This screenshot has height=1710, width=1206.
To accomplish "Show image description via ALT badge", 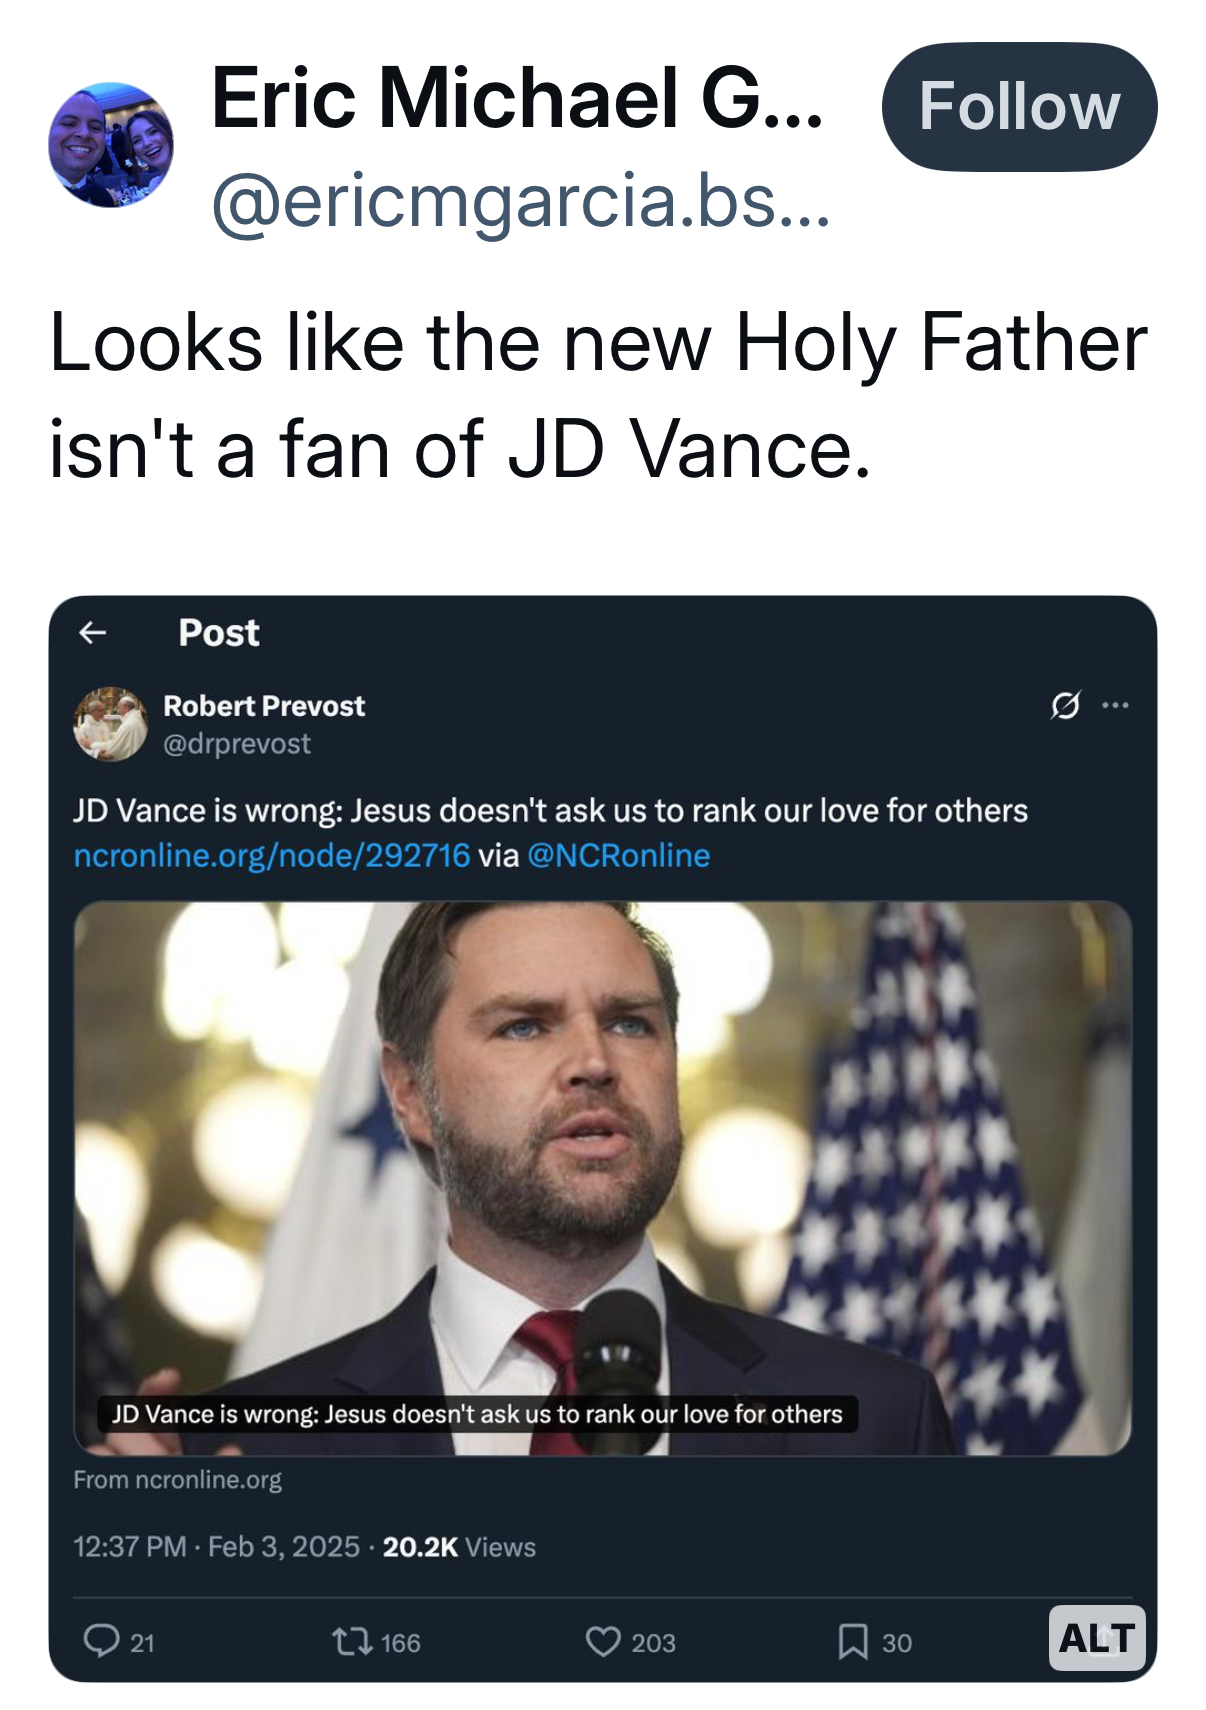I will tap(1096, 1637).
